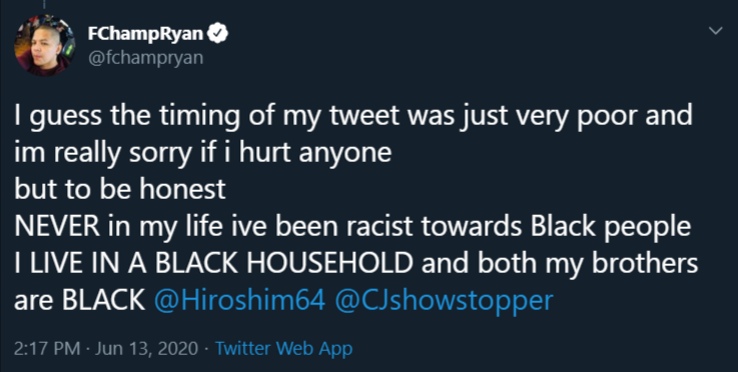Open the @fchampryan handle link
This screenshot has height=372, width=738.
pyautogui.click(x=145, y=59)
